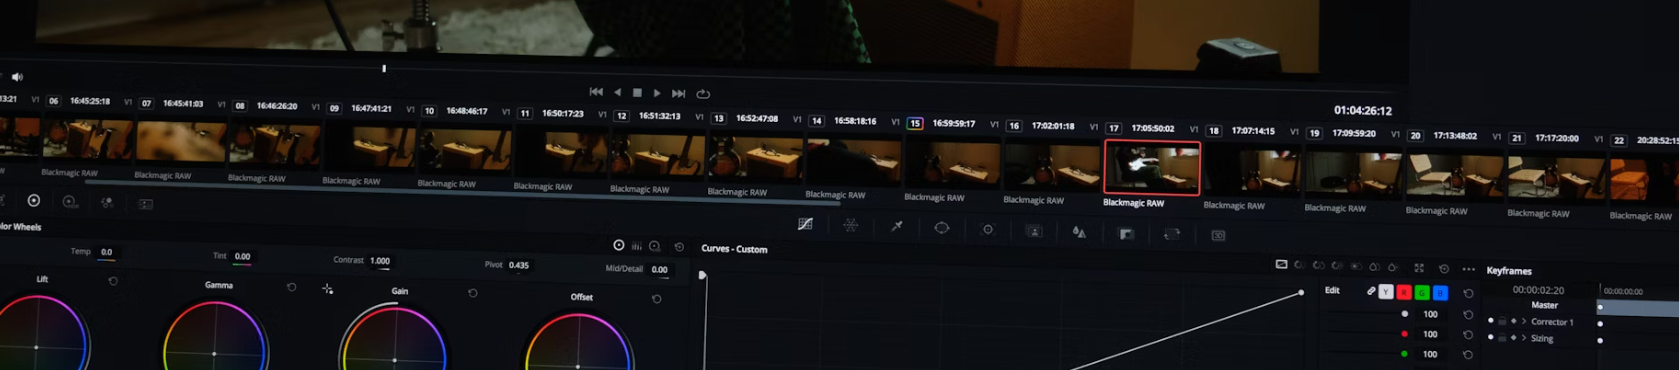The height and width of the screenshot is (370, 1679).
Task: Enable the red R curve channel
Action: (x=1404, y=292)
